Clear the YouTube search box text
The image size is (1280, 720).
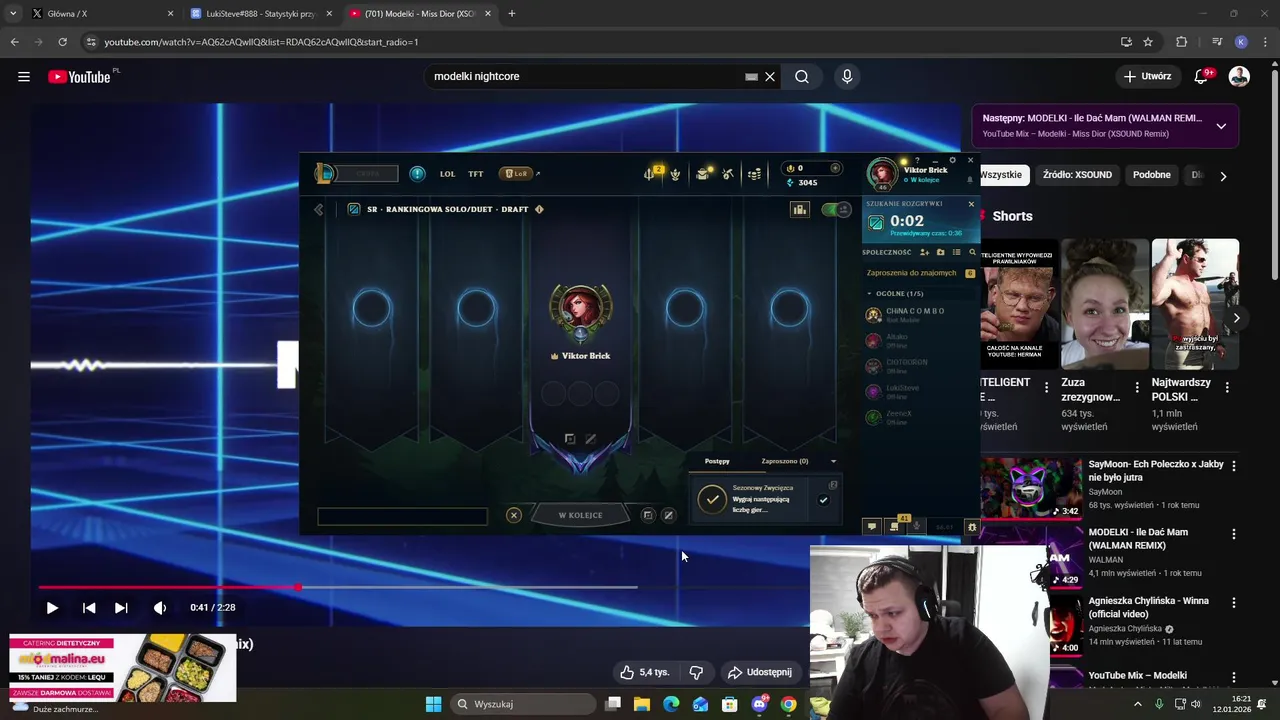coord(770,76)
